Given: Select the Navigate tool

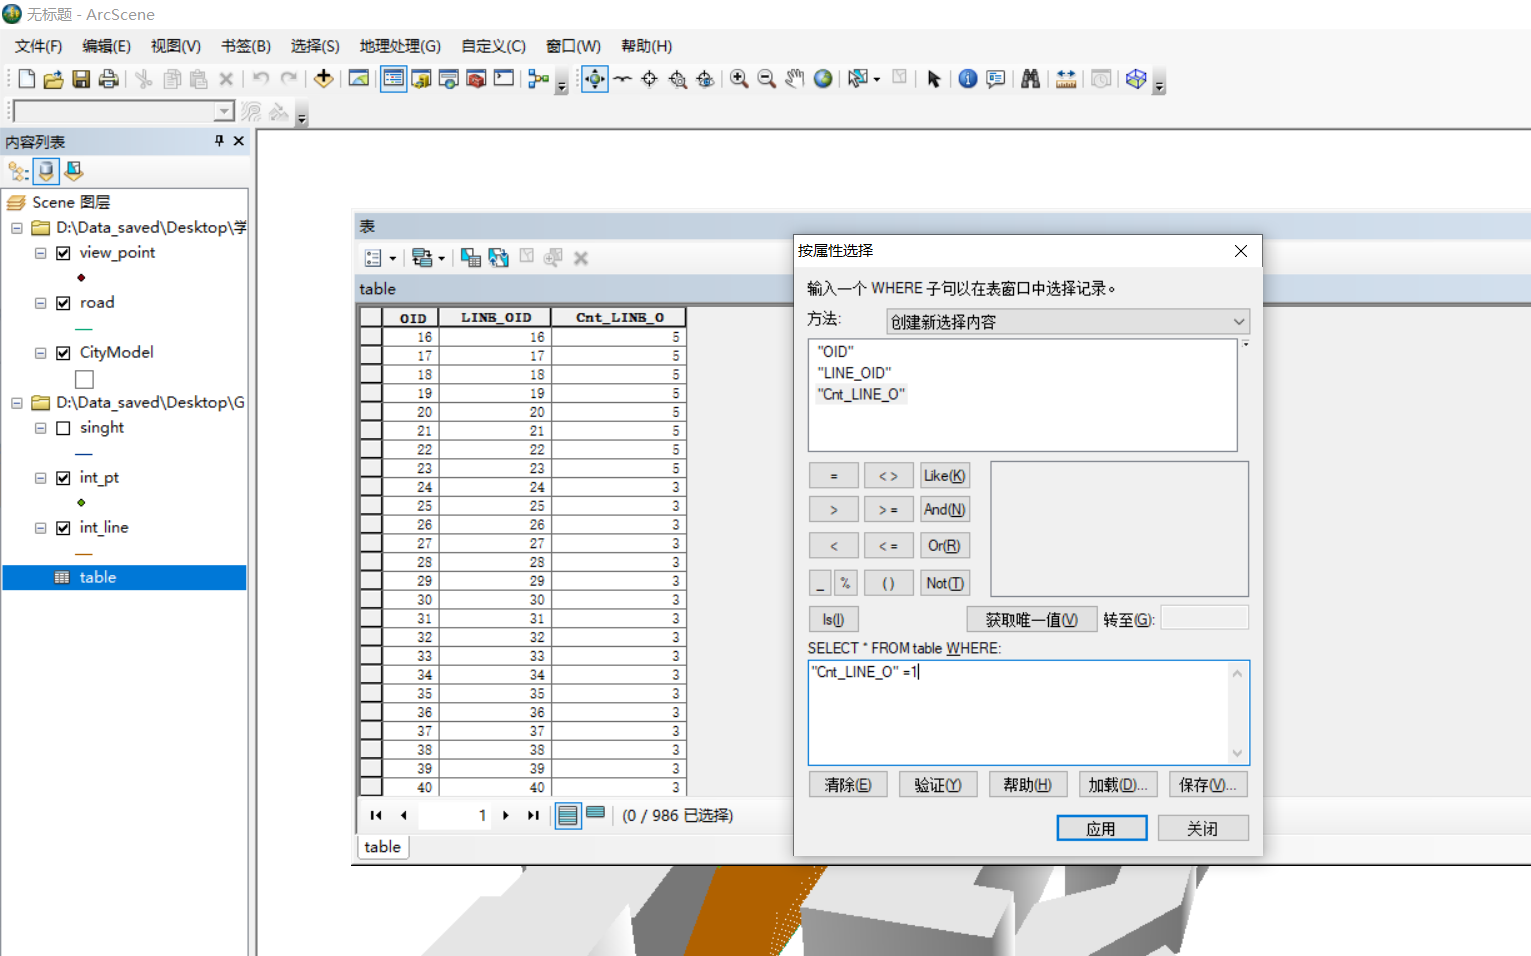Looking at the screenshot, I should (x=595, y=79).
